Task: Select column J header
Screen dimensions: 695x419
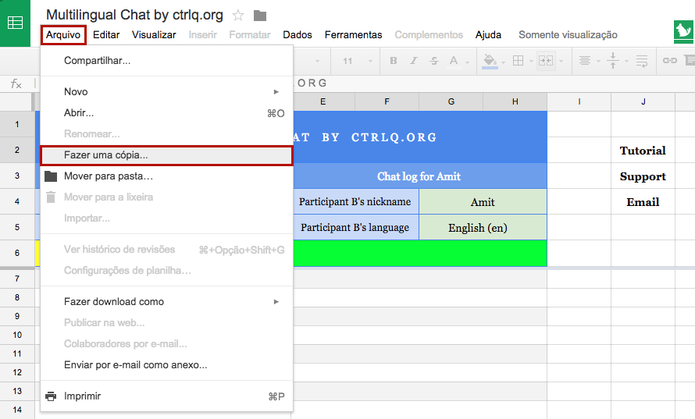Action: pyautogui.click(x=643, y=102)
